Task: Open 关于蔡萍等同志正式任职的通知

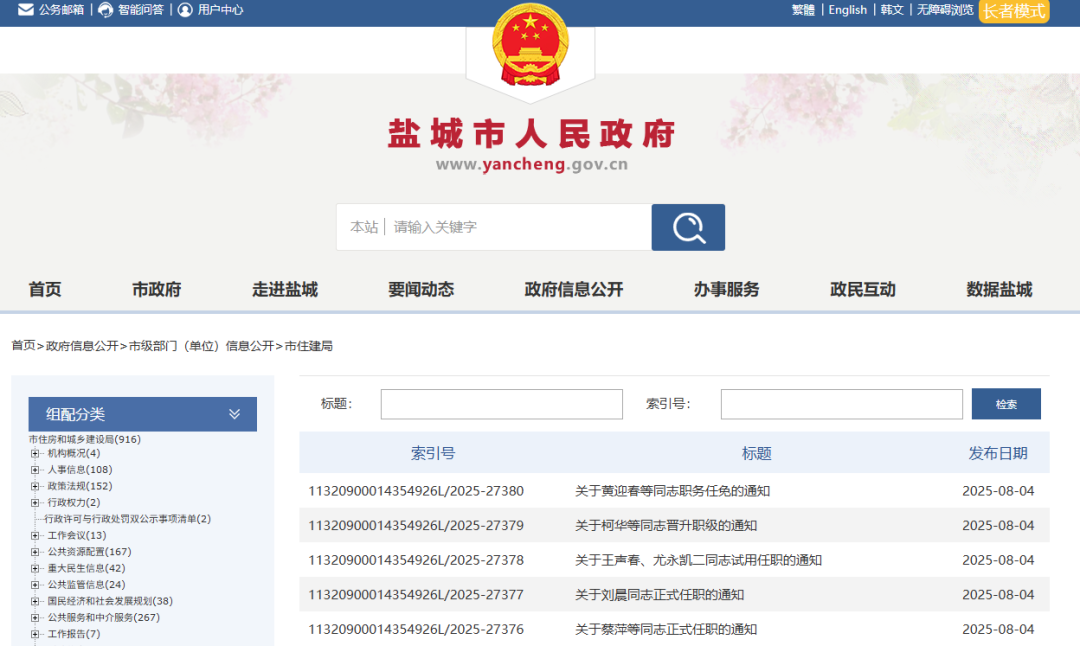Action: [666, 629]
